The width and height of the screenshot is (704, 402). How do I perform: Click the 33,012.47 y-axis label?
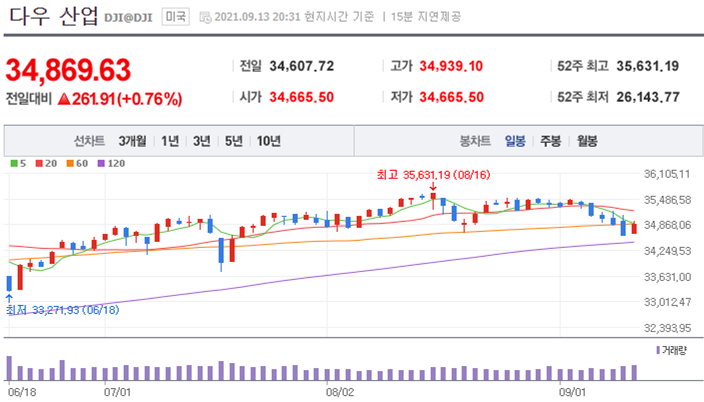tap(667, 302)
